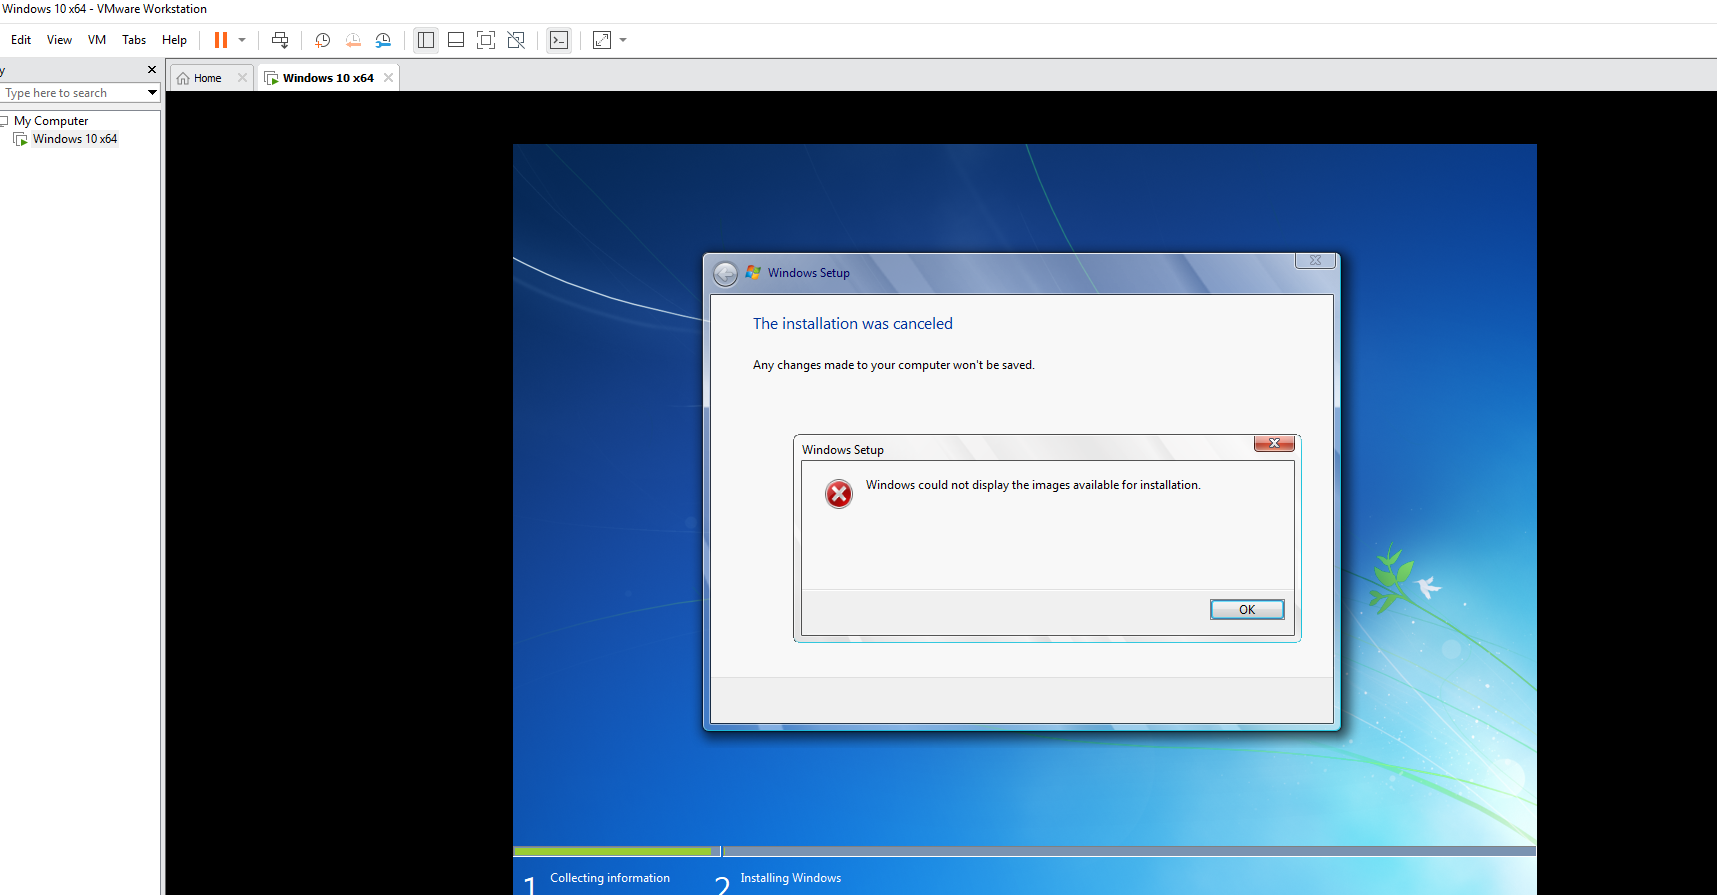Close the Windows Setup error dialog with red X
The image size is (1717, 895).
click(x=1275, y=443)
